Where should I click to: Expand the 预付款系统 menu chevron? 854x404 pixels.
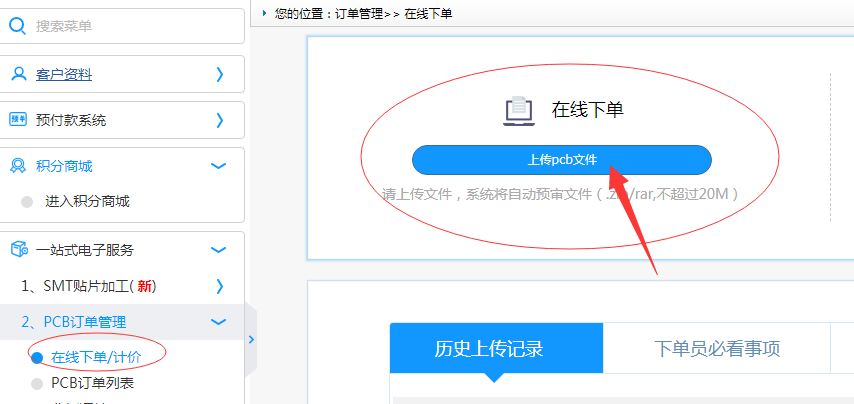[219, 120]
